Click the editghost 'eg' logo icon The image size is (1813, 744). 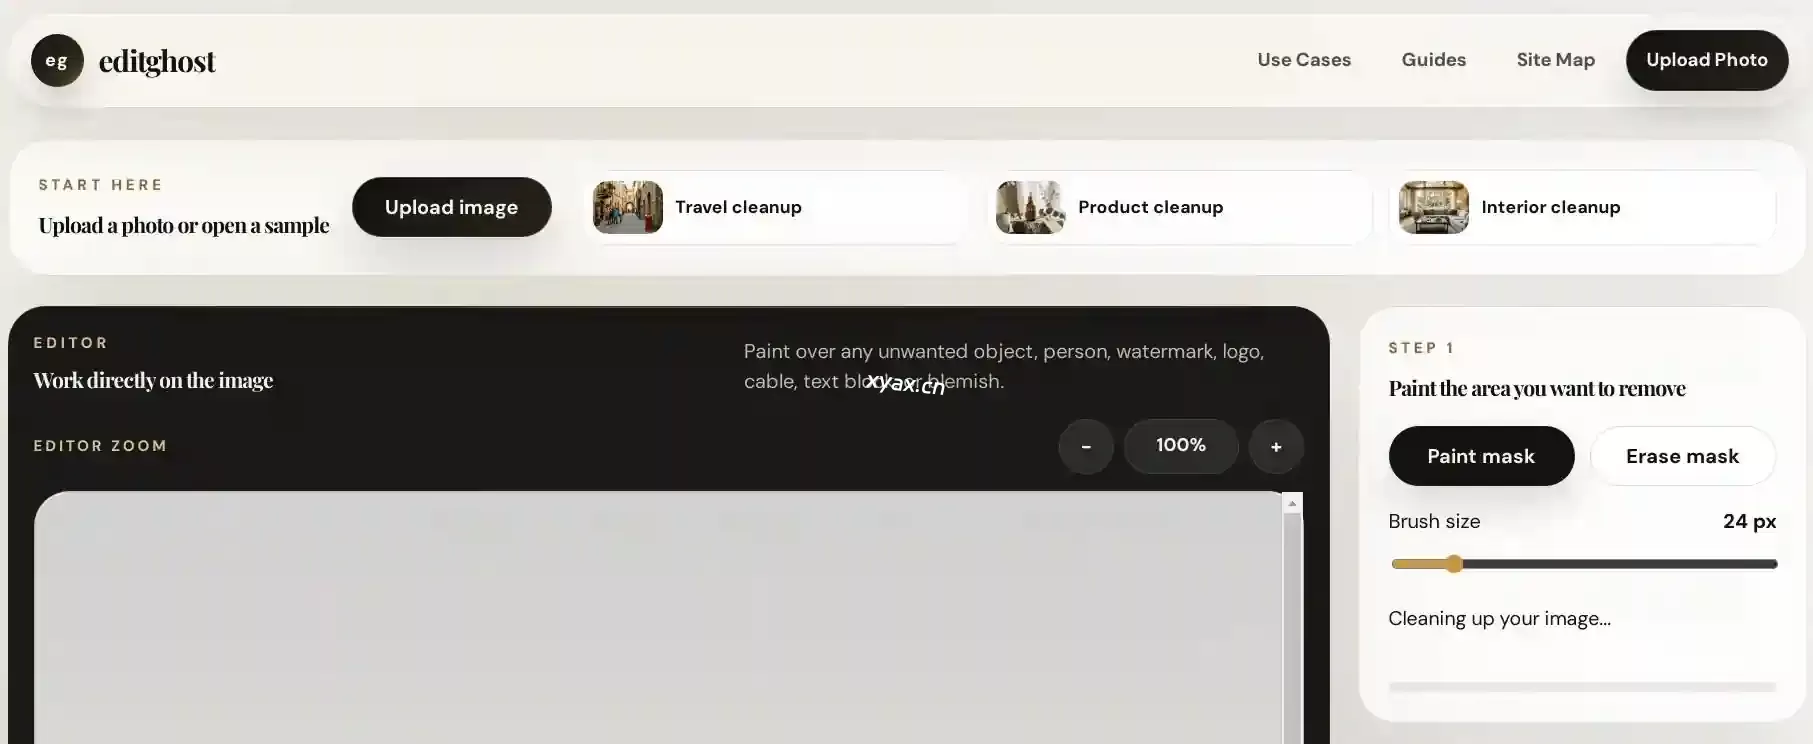[57, 61]
